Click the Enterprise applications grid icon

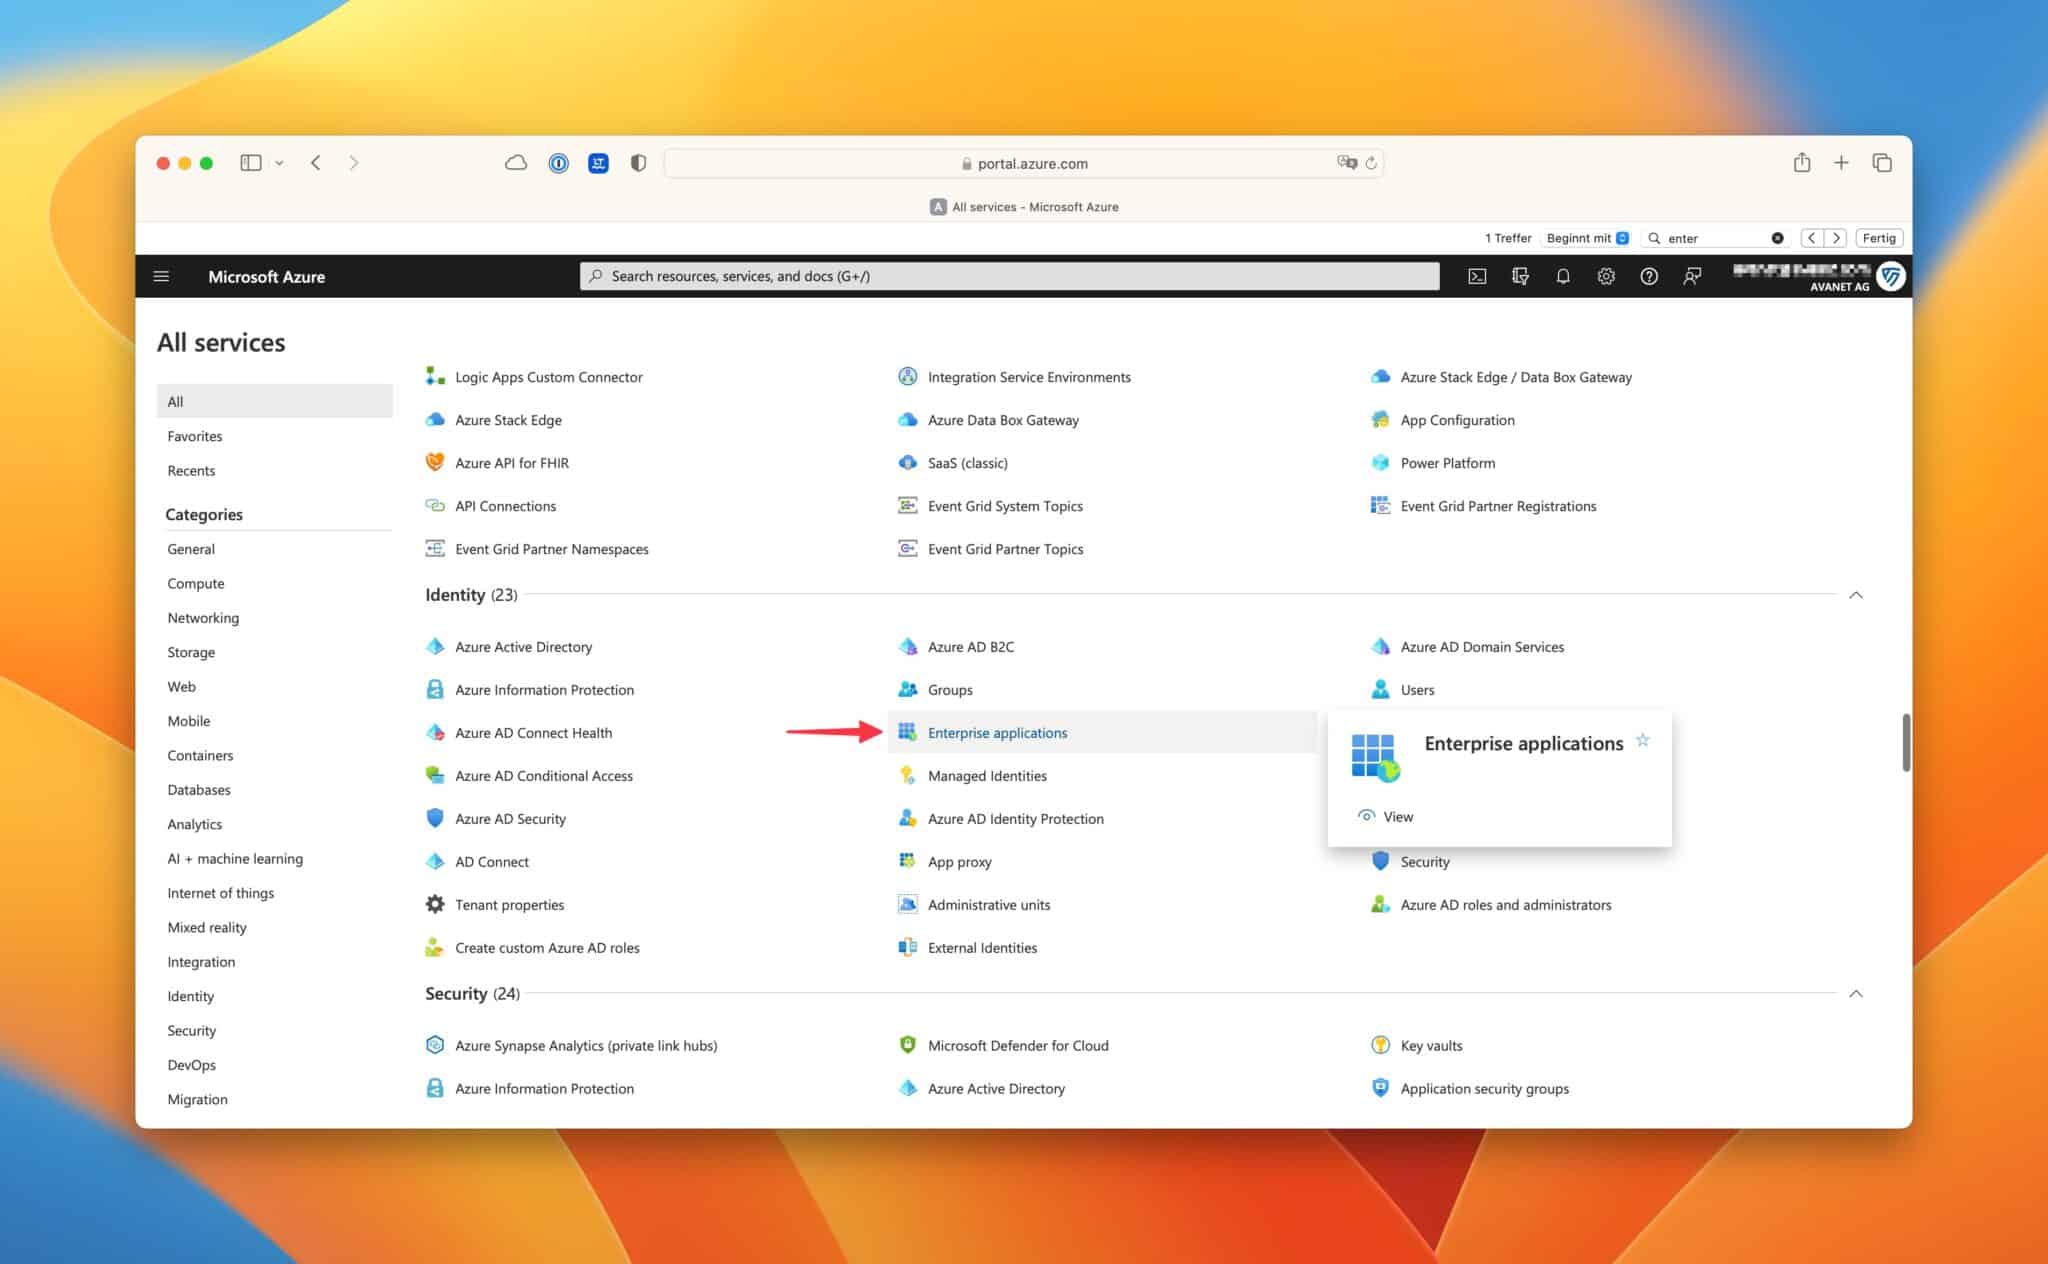907,732
